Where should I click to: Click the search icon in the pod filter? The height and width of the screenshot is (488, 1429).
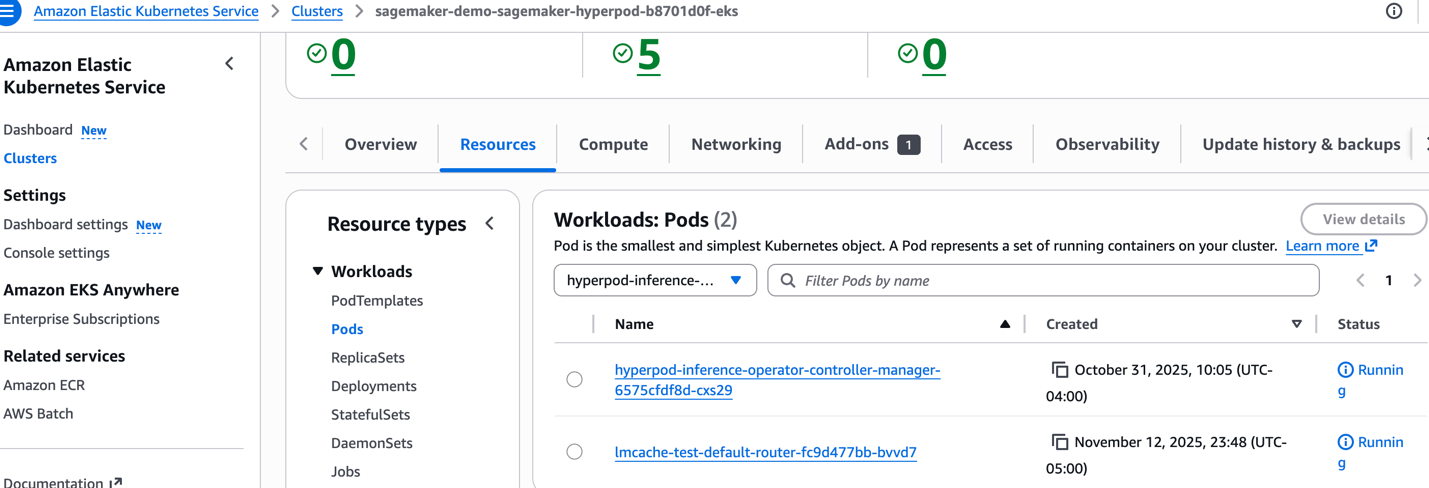(x=788, y=281)
